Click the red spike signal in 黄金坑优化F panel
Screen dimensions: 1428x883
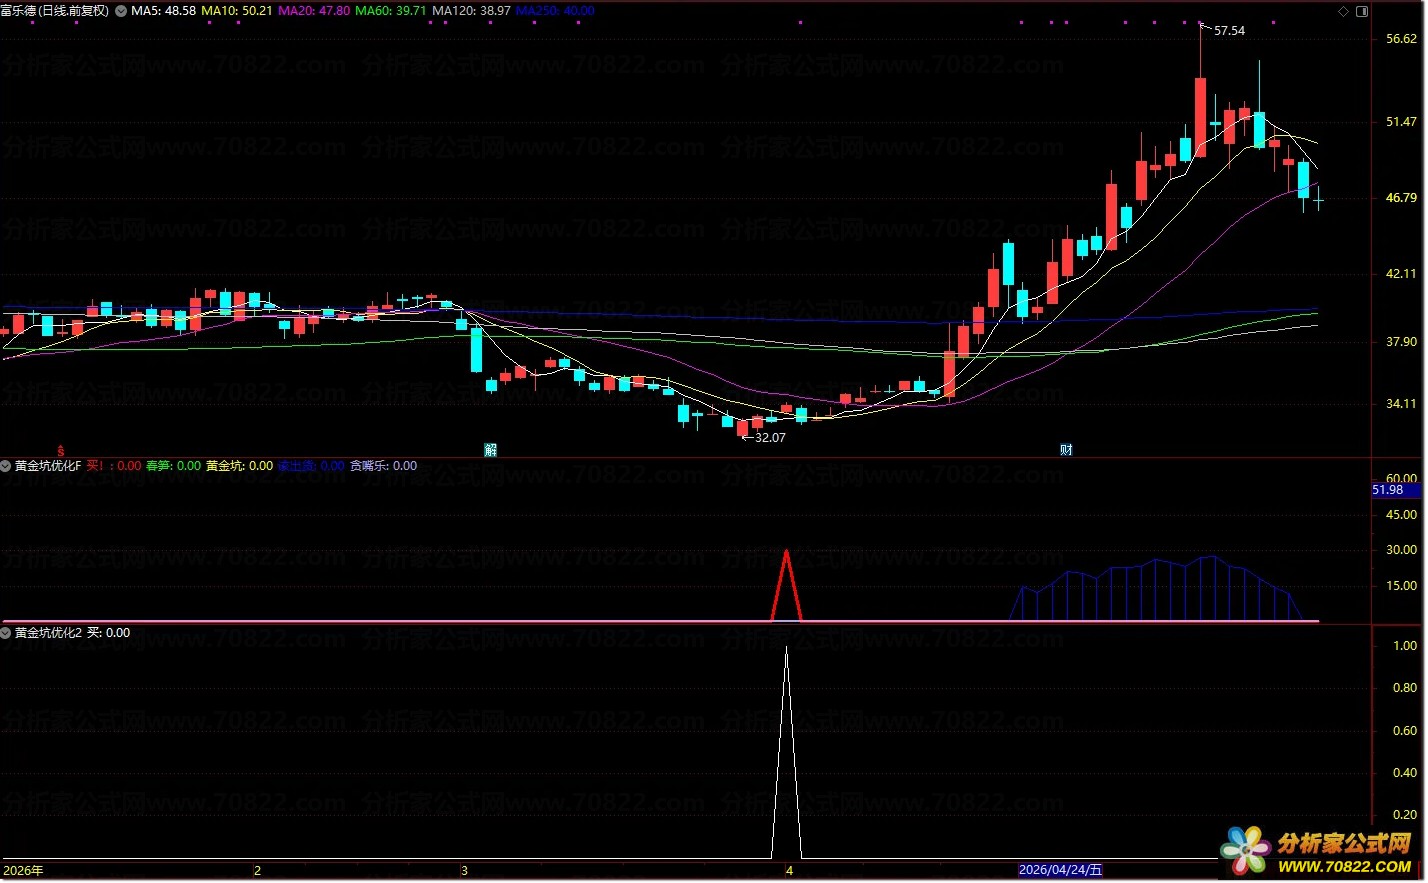787,585
